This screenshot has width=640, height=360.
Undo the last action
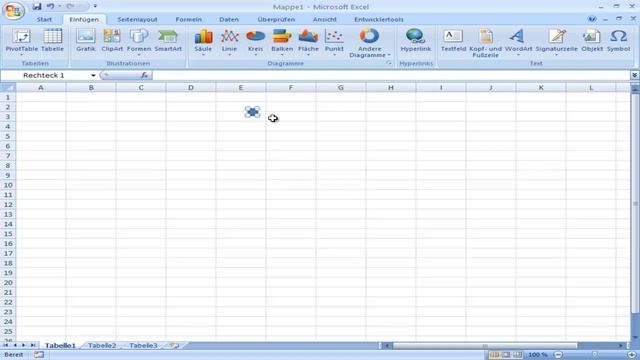[x=51, y=7]
